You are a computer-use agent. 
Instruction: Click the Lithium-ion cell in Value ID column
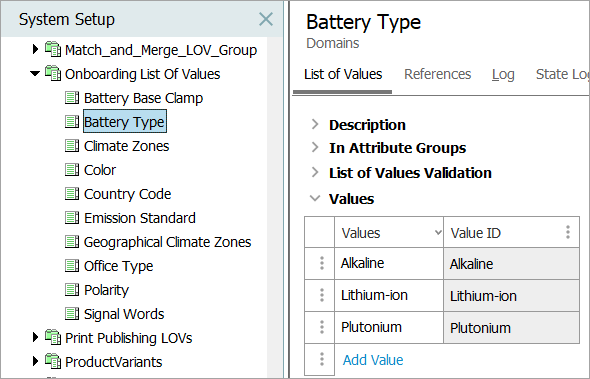[511, 295]
